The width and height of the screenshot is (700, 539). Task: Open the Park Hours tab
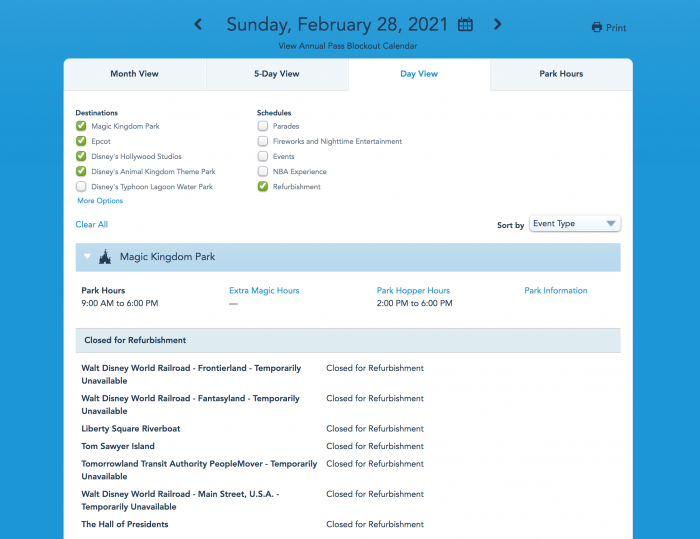[x=561, y=74]
